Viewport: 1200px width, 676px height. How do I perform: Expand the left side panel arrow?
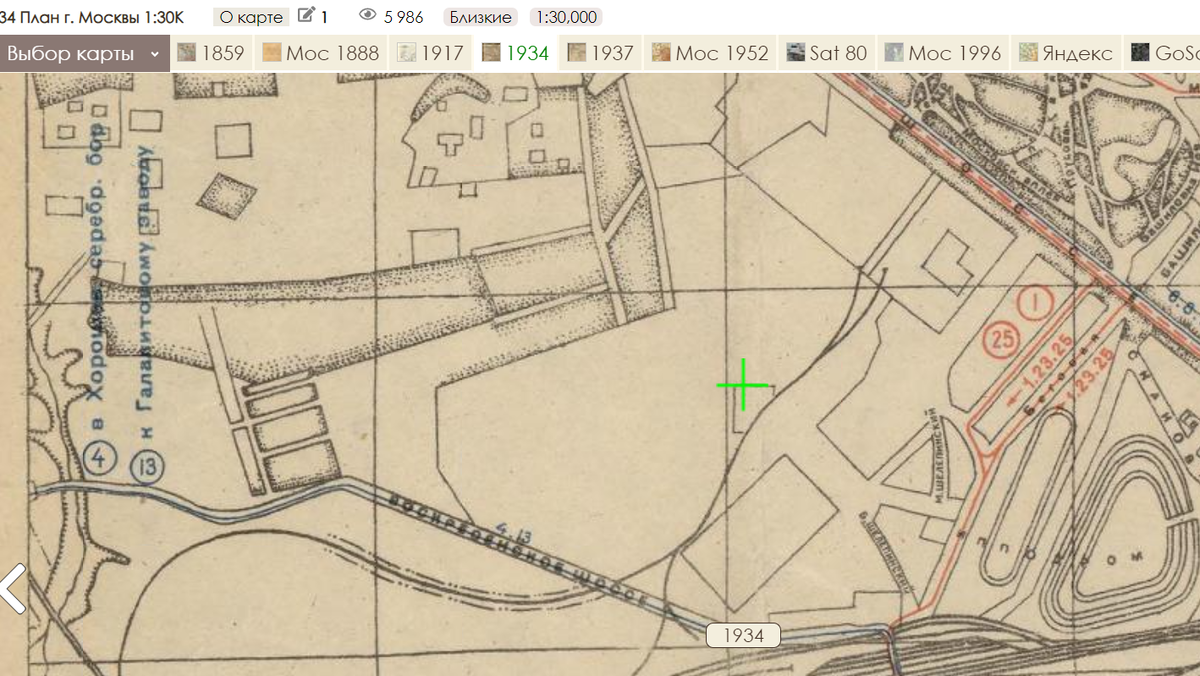coord(12,588)
